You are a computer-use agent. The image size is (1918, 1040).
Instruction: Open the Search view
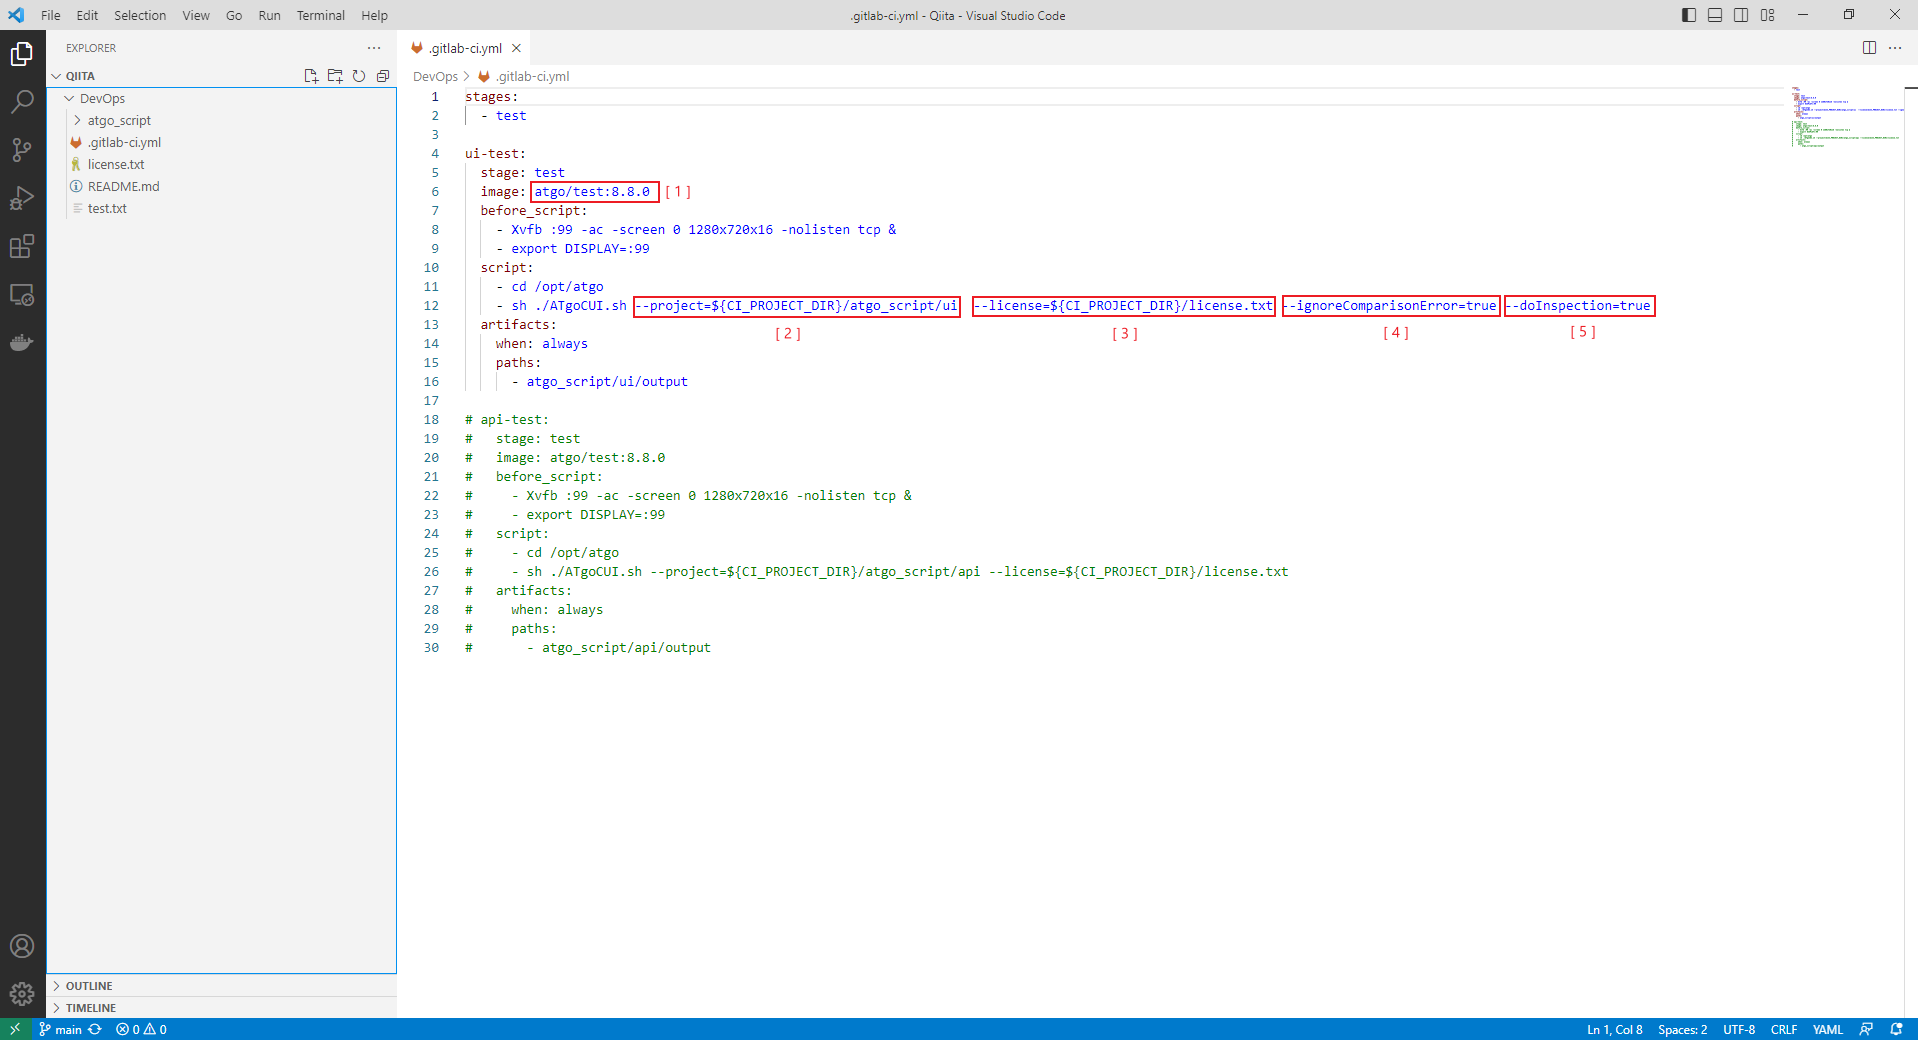[22, 102]
